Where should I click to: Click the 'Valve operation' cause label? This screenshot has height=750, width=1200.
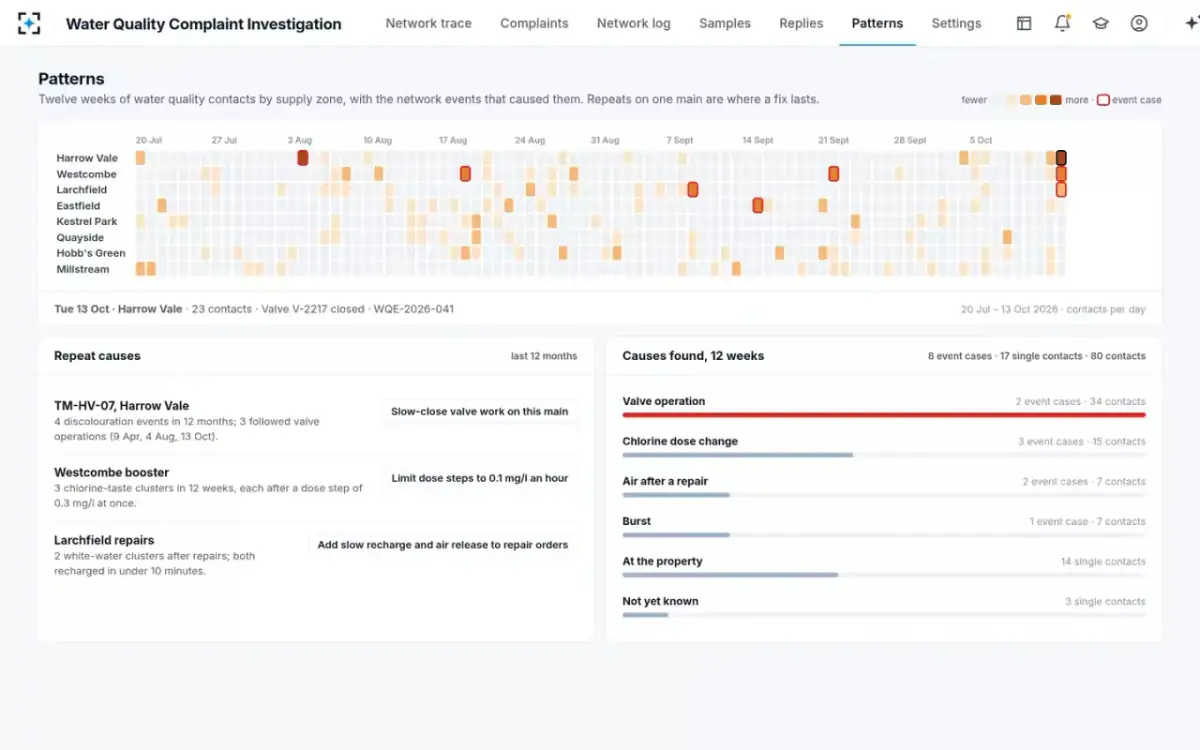(663, 401)
